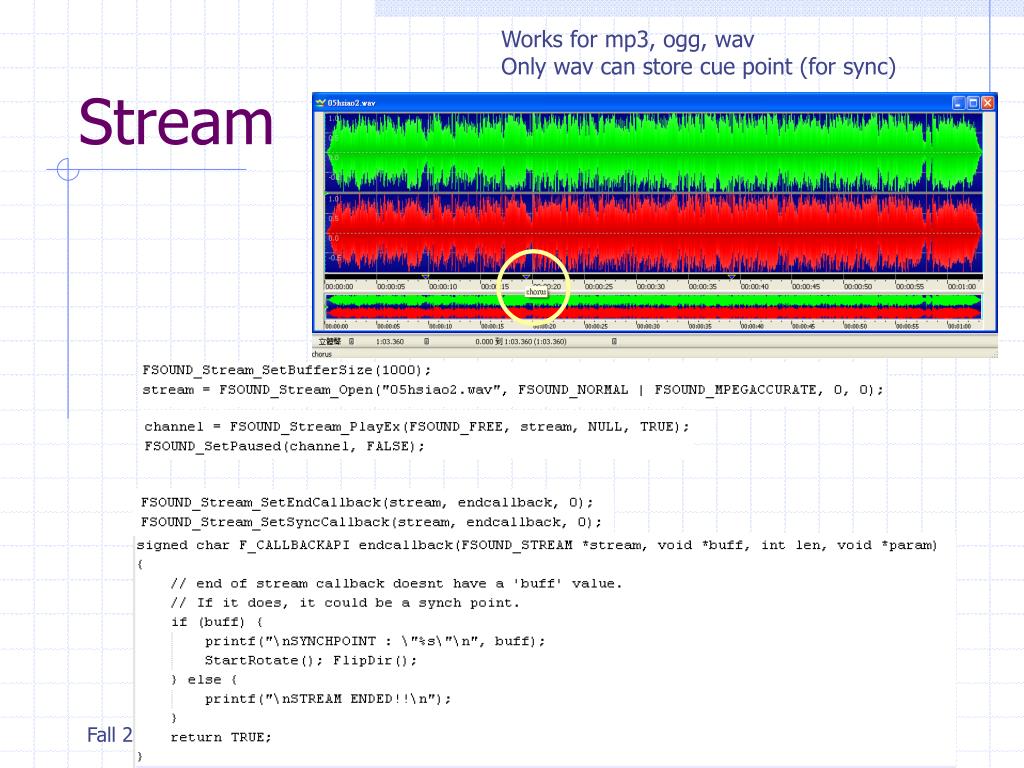Click the status bar icon right of 1:03.360 length
1024x768 pixels.
(x=426, y=342)
